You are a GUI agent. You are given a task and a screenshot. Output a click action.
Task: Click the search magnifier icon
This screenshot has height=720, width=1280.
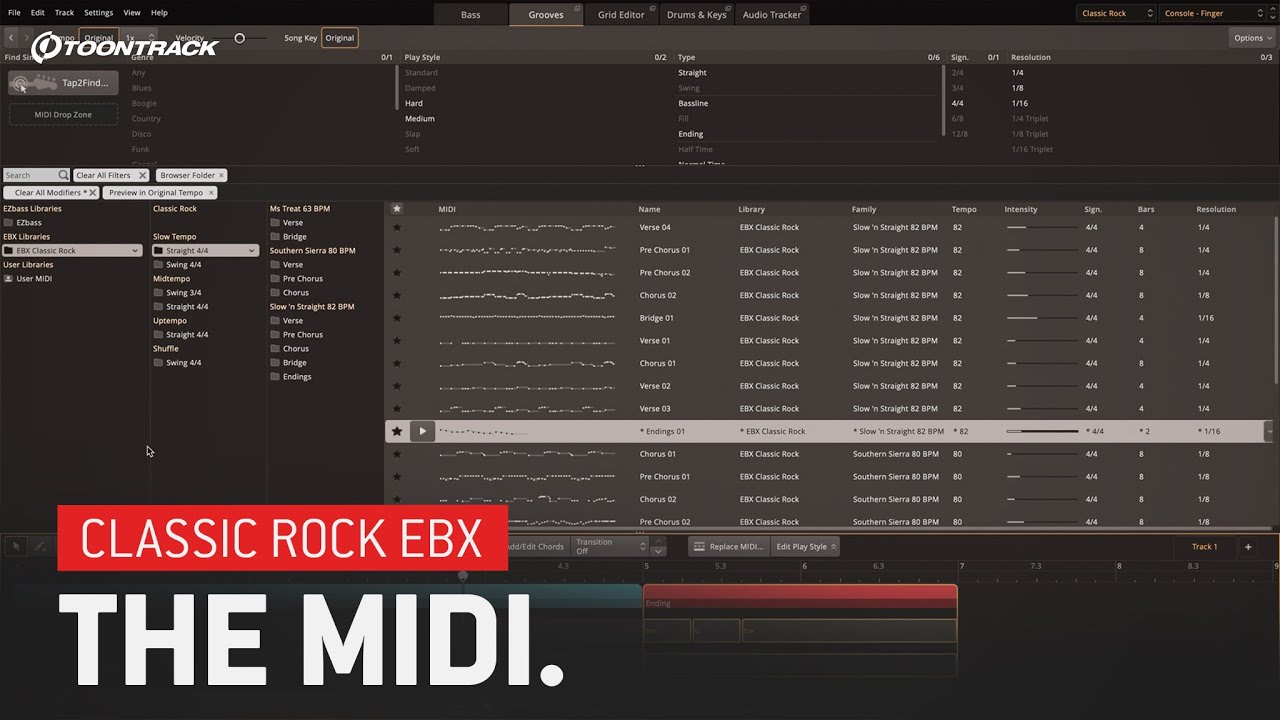click(x=63, y=175)
